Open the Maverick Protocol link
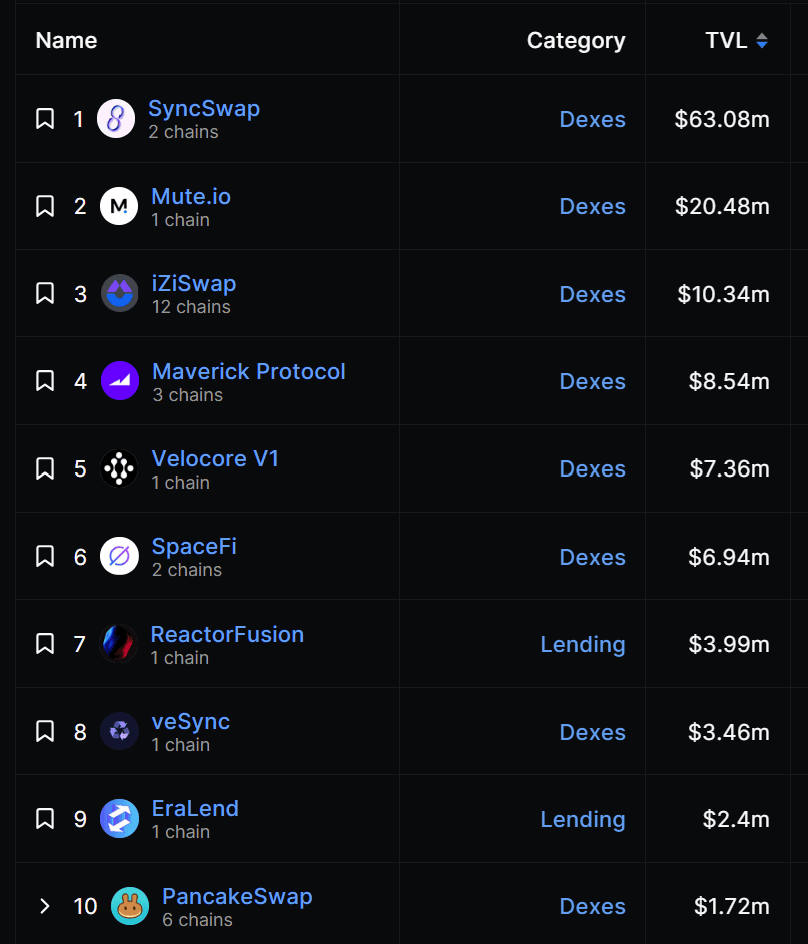The image size is (808, 944). pyautogui.click(x=249, y=371)
